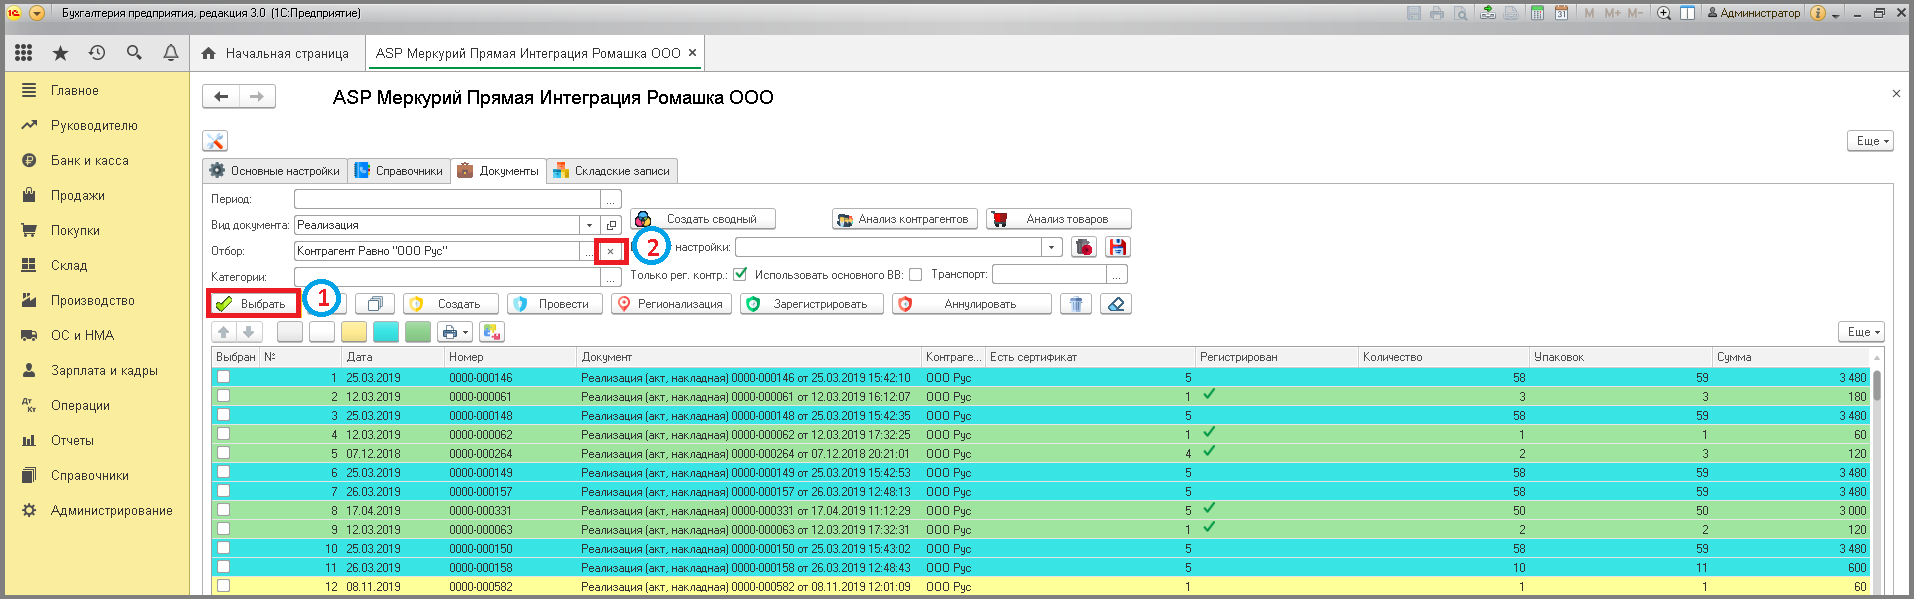Open notifications bell icon
The height and width of the screenshot is (599, 1914).
171,53
